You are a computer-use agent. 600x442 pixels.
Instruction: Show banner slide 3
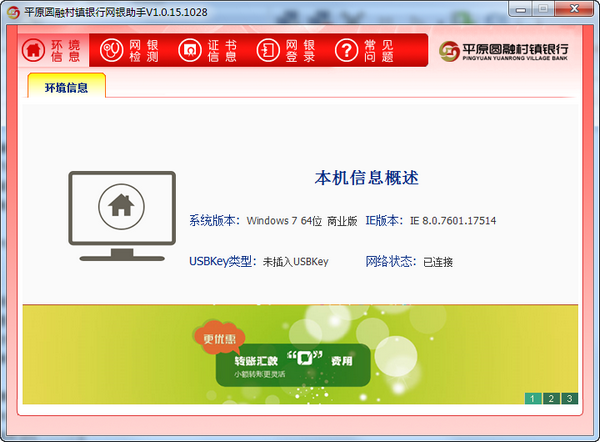569,398
